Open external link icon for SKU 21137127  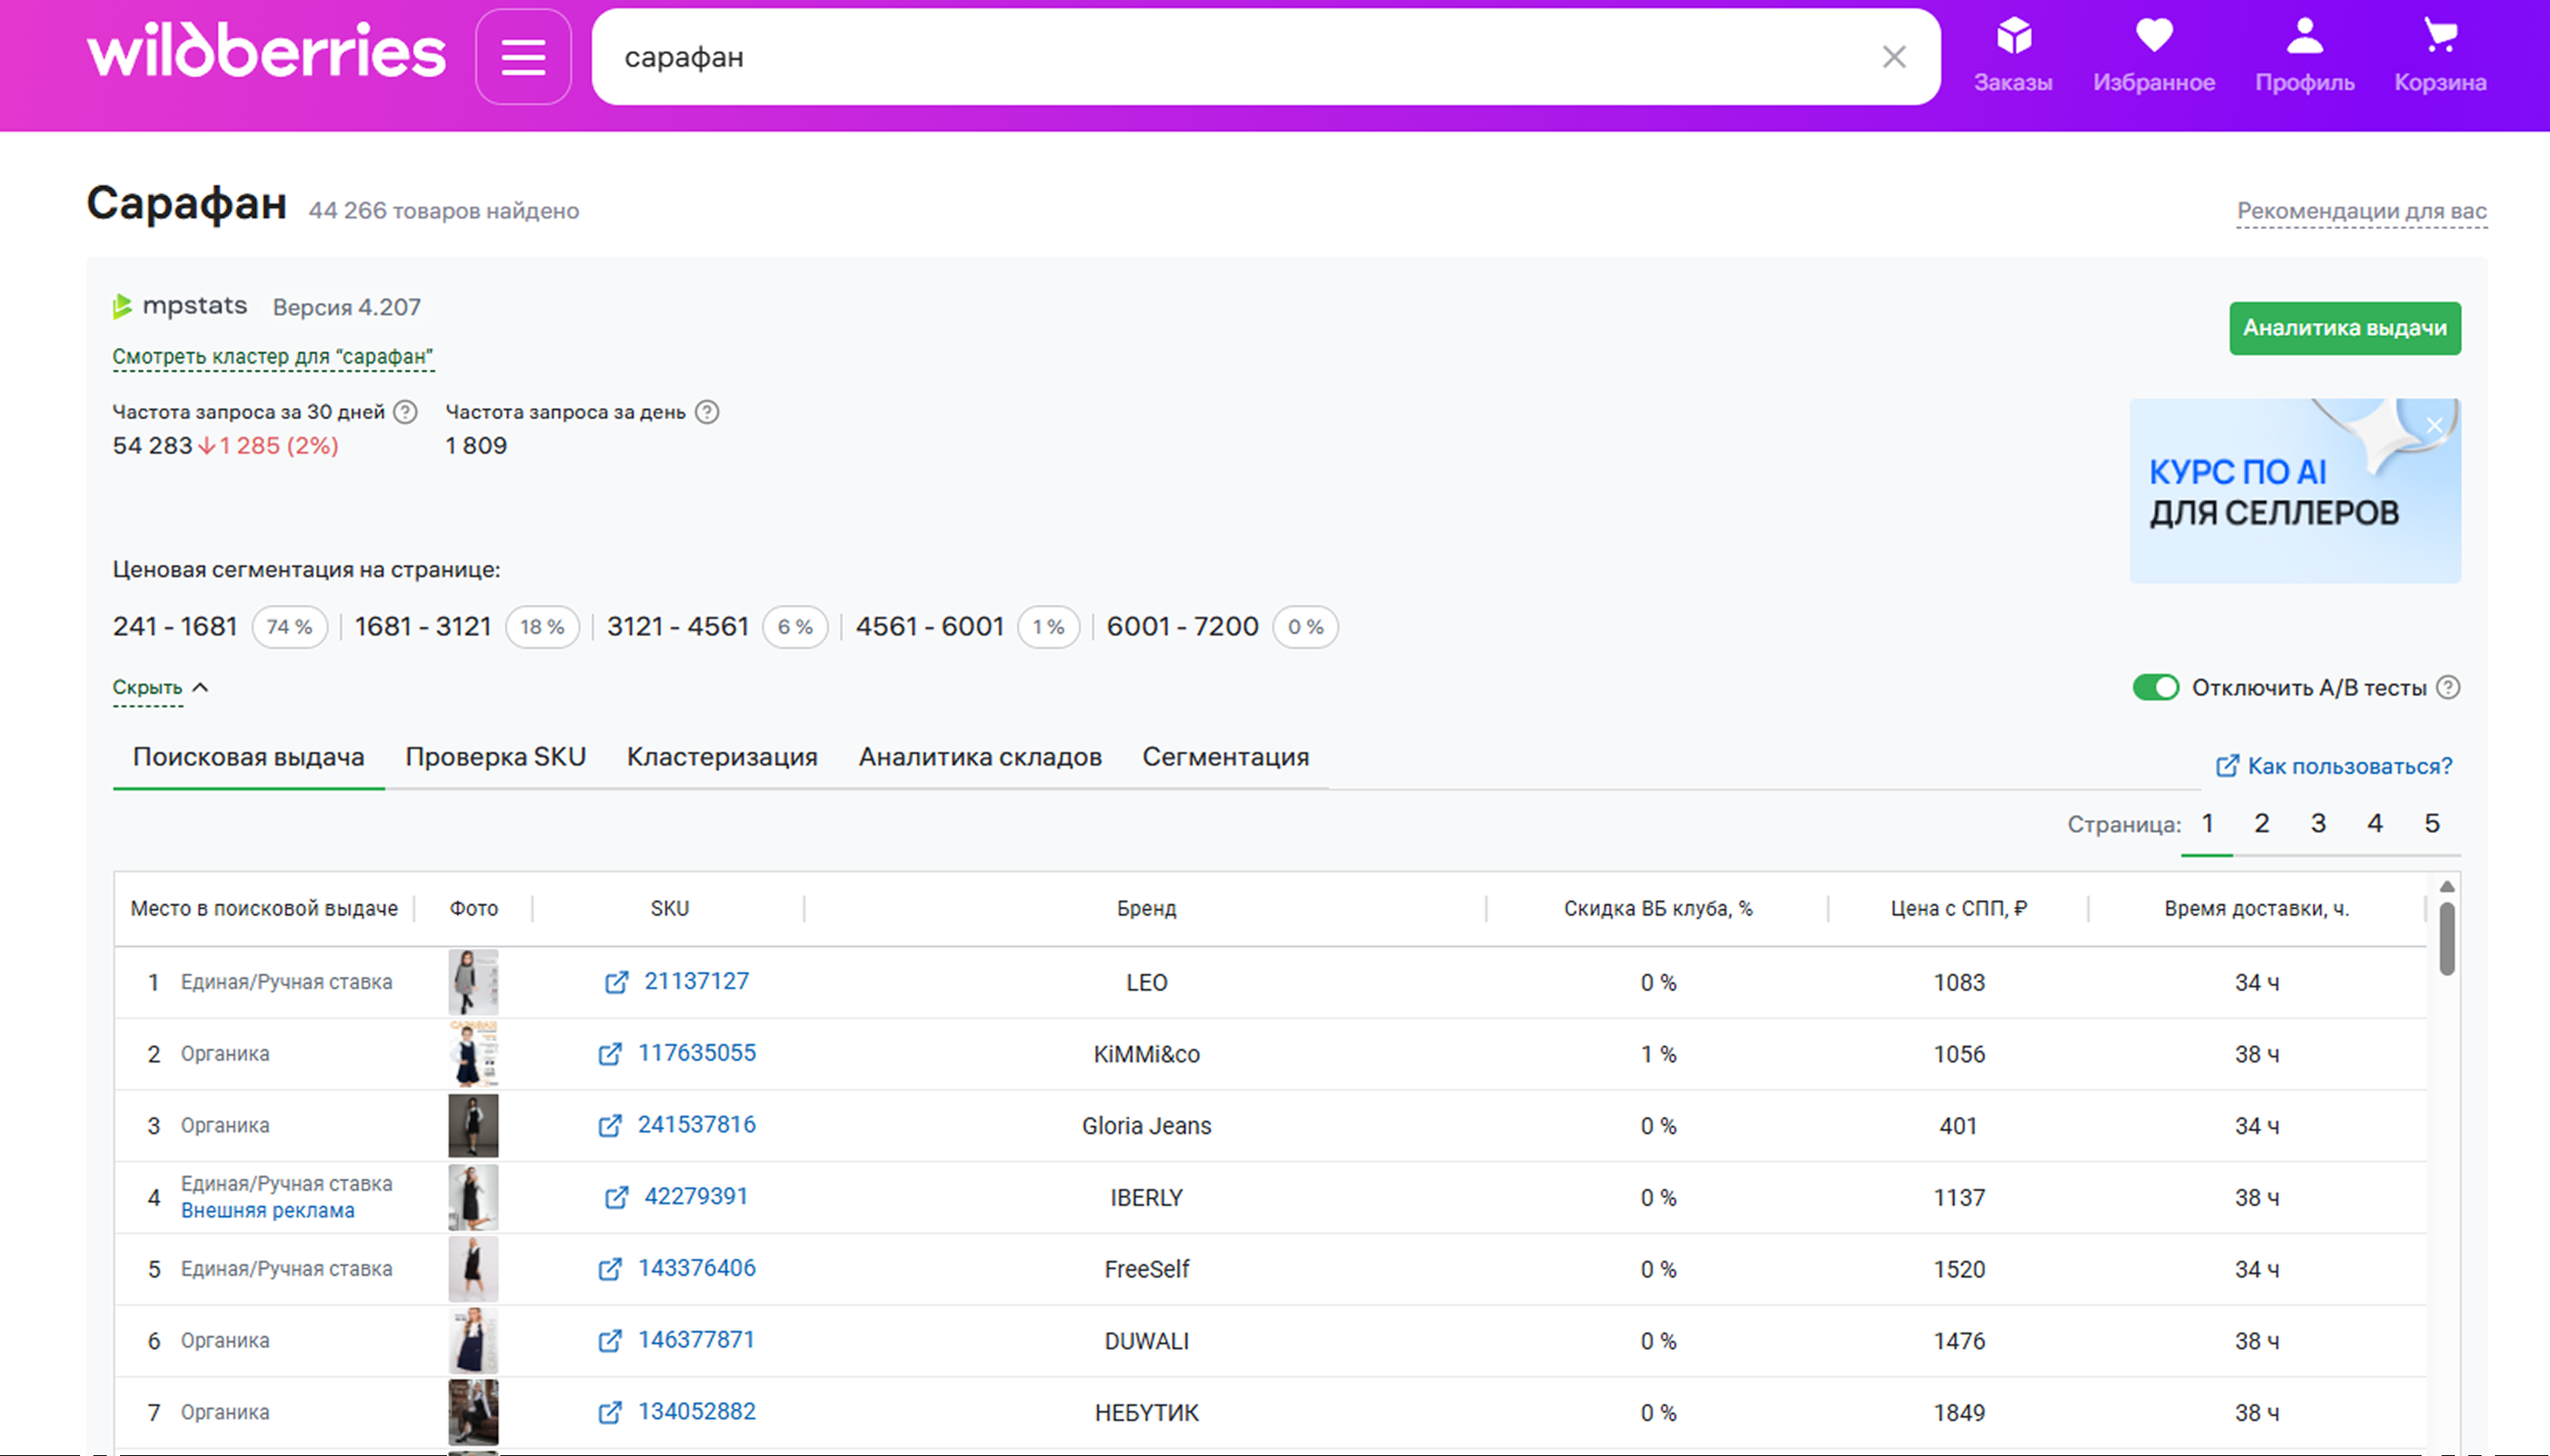[617, 982]
